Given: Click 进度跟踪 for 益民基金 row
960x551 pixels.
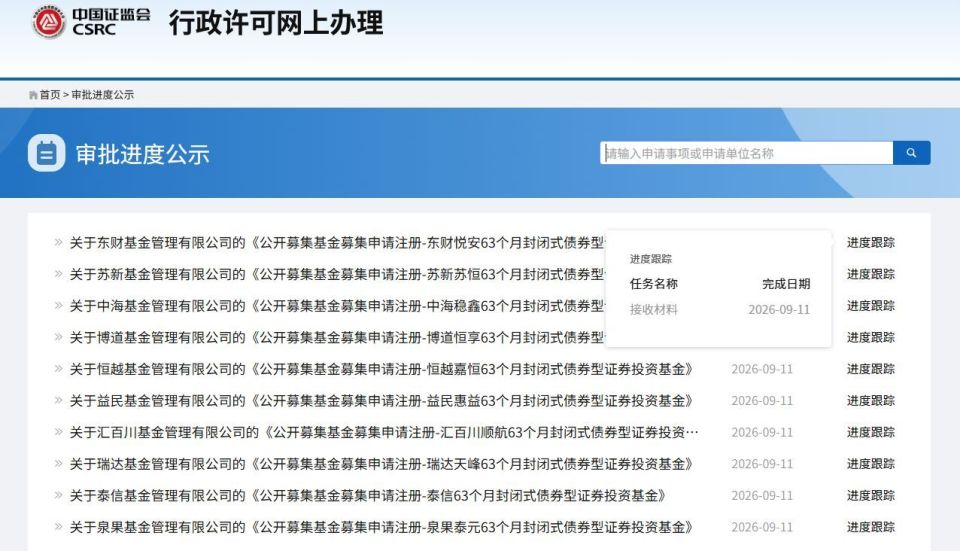Looking at the screenshot, I should pos(871,401).
